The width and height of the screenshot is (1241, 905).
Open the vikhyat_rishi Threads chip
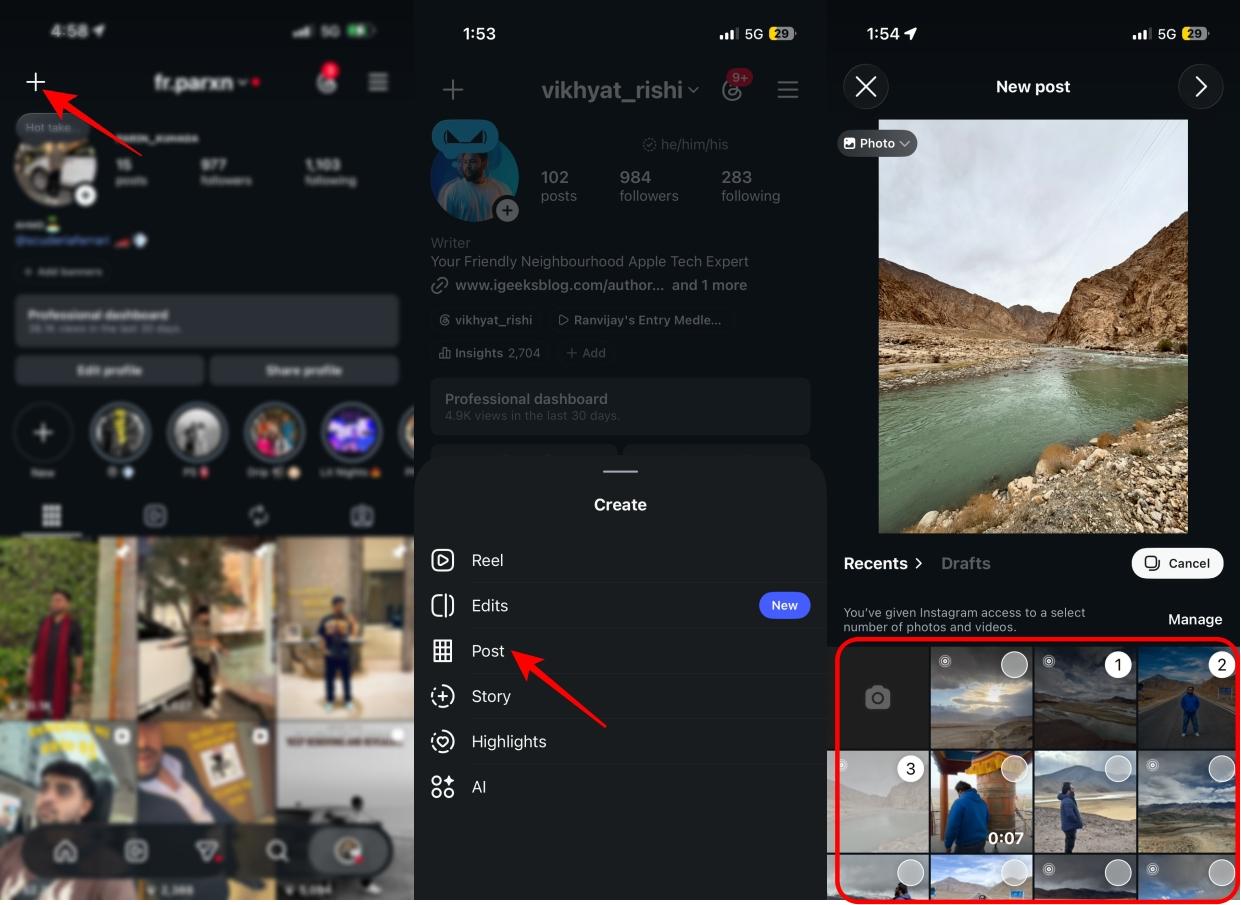point(485,320)
